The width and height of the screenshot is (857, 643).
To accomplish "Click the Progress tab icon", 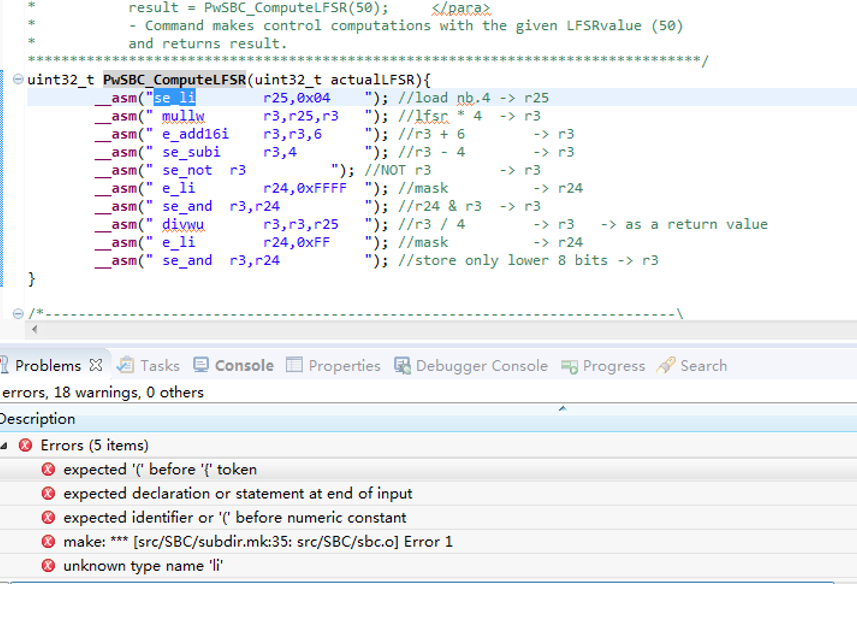I will pos(570,366).
